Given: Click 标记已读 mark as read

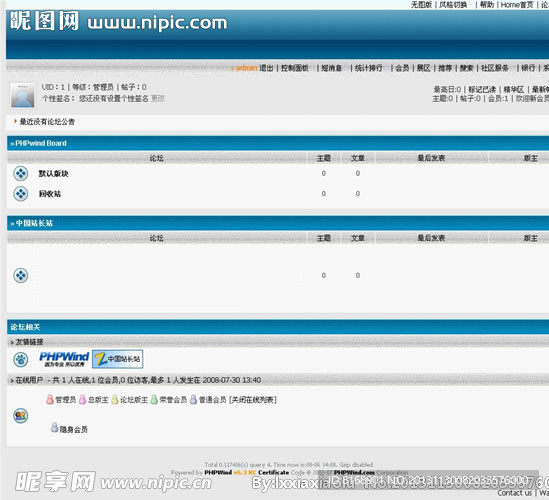Looking at the screenshot, I should tap(482, 90).
